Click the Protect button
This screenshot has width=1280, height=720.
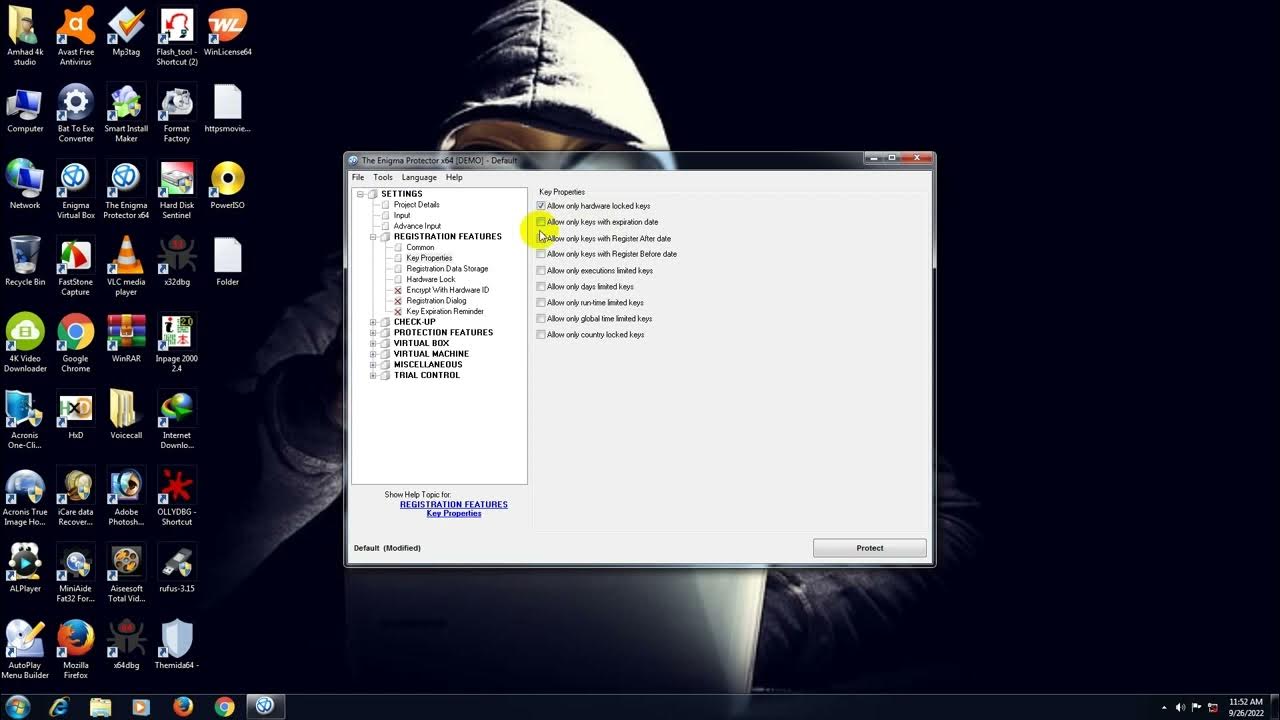[870, 548]
